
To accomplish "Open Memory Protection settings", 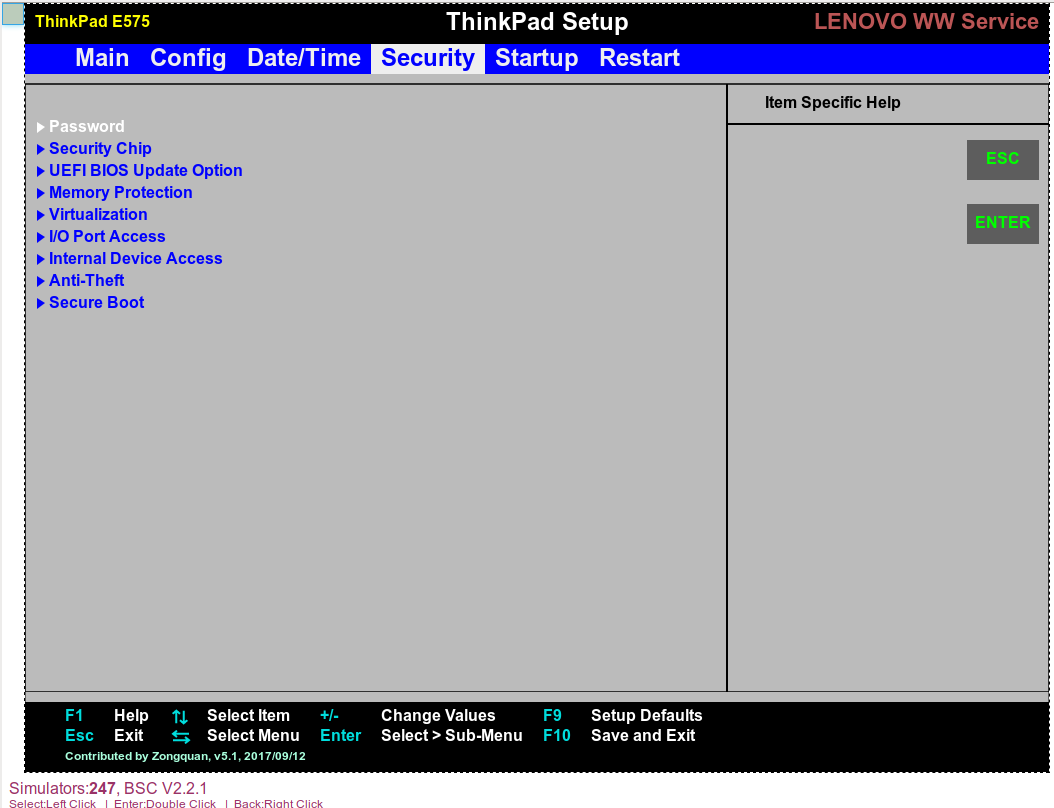I will [120, 193].
